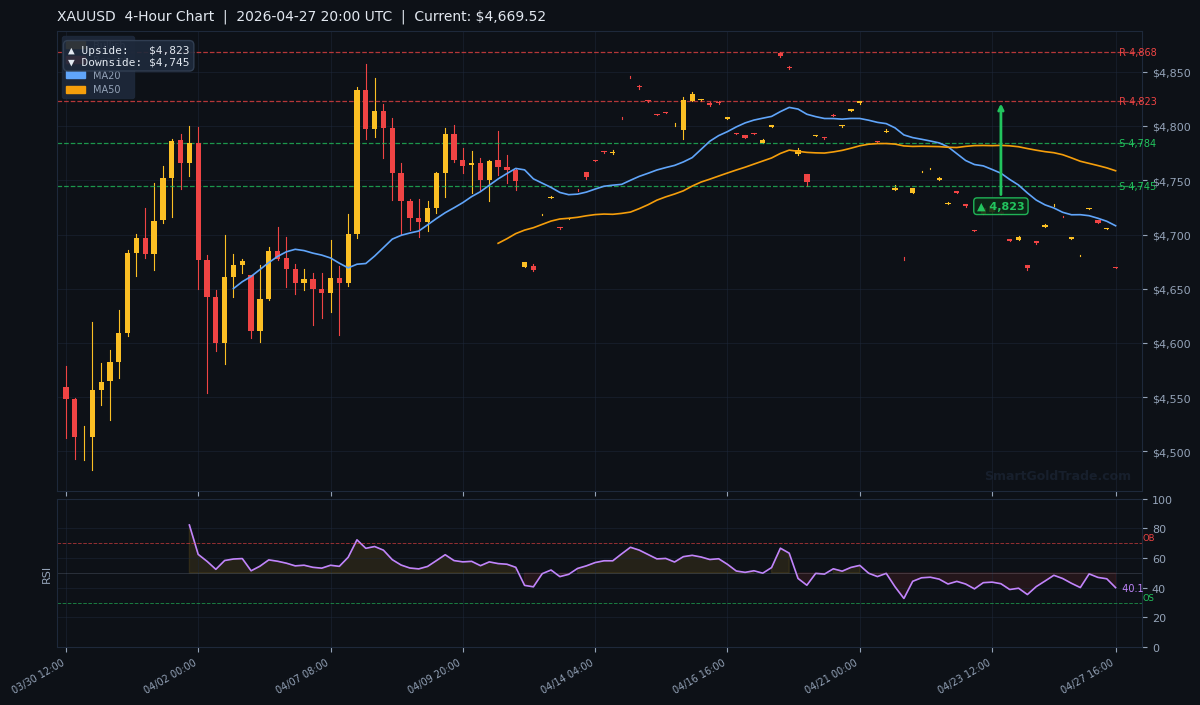1200x705 pixels.
Task: Toggle the MA20 moving average via legend
Action: coord(102,75)
